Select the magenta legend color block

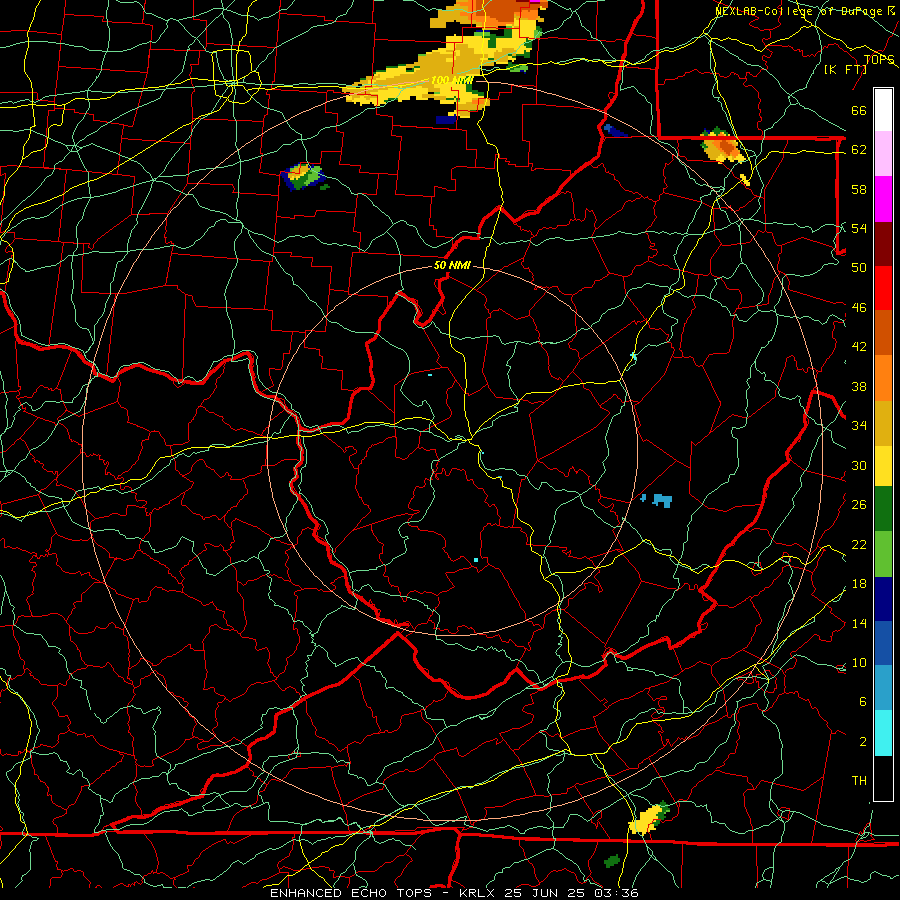point(883,199)
